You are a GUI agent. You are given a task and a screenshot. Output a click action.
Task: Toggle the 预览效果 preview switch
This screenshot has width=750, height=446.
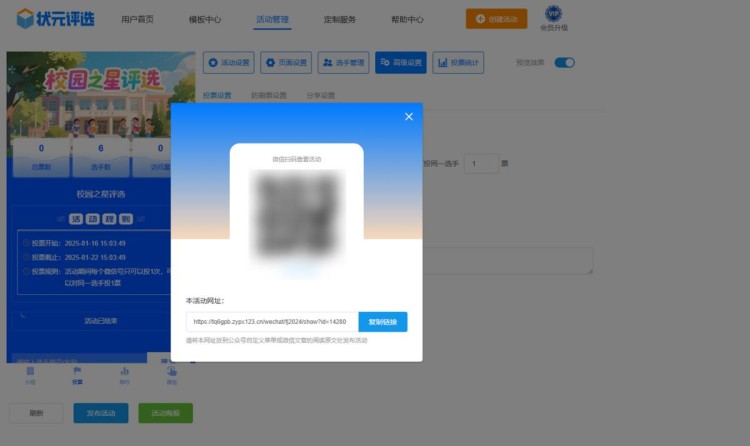[x=565, y=63]
